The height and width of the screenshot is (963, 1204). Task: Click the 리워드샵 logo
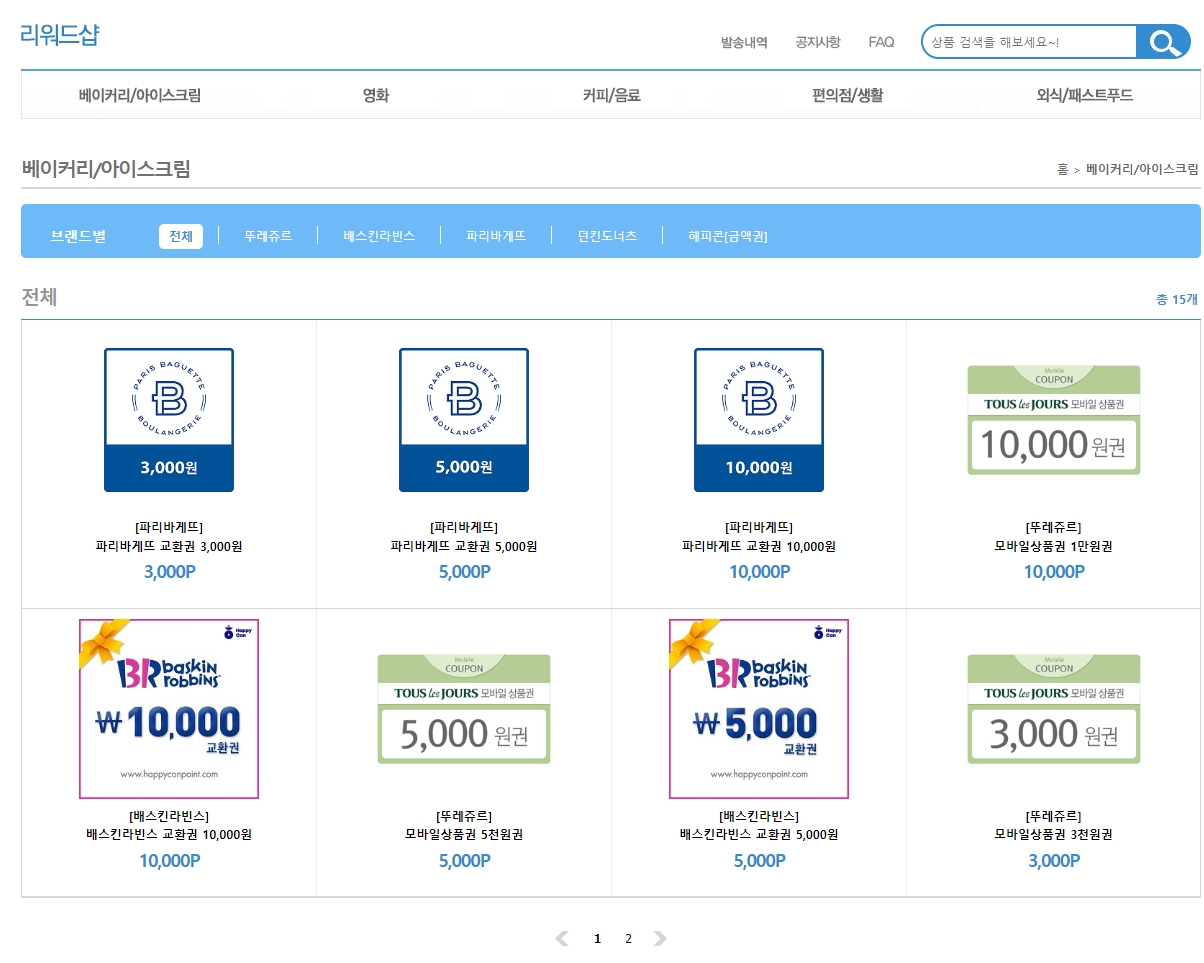60,34
